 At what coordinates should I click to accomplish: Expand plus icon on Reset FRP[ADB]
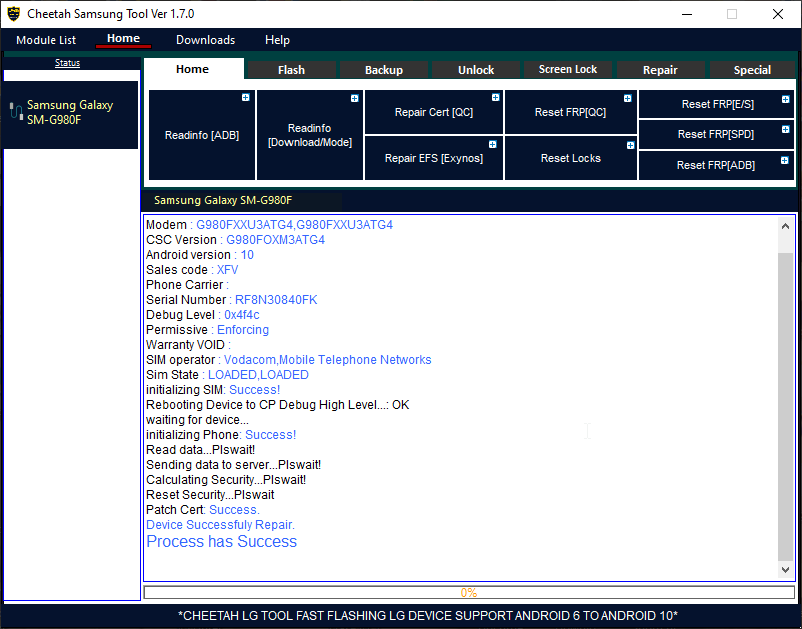click(x=785, y=161)
